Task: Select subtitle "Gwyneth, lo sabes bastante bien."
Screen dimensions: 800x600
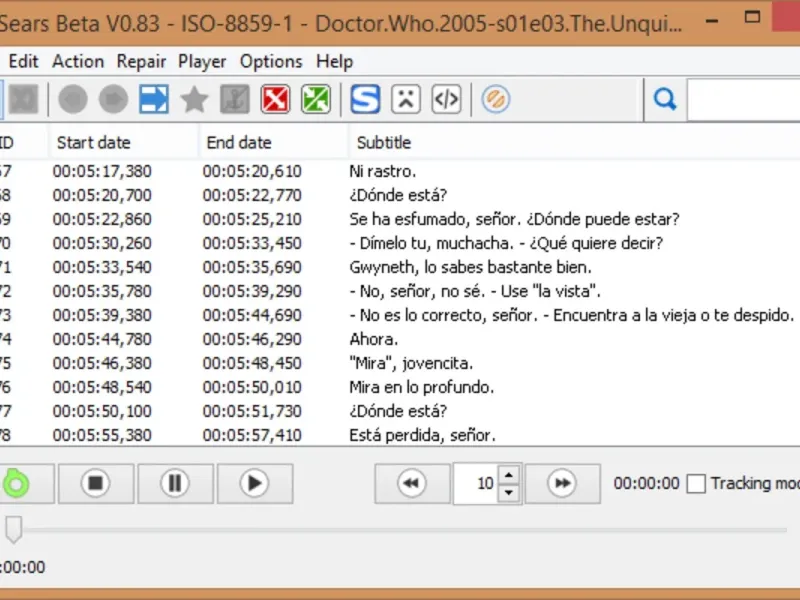Action: pyautogui.click(x=470, y=267)
